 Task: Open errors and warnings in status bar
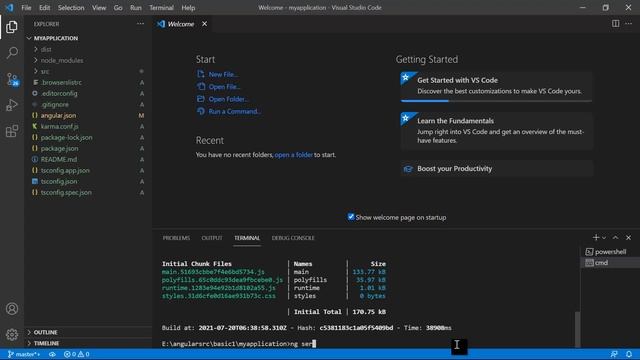76,354
